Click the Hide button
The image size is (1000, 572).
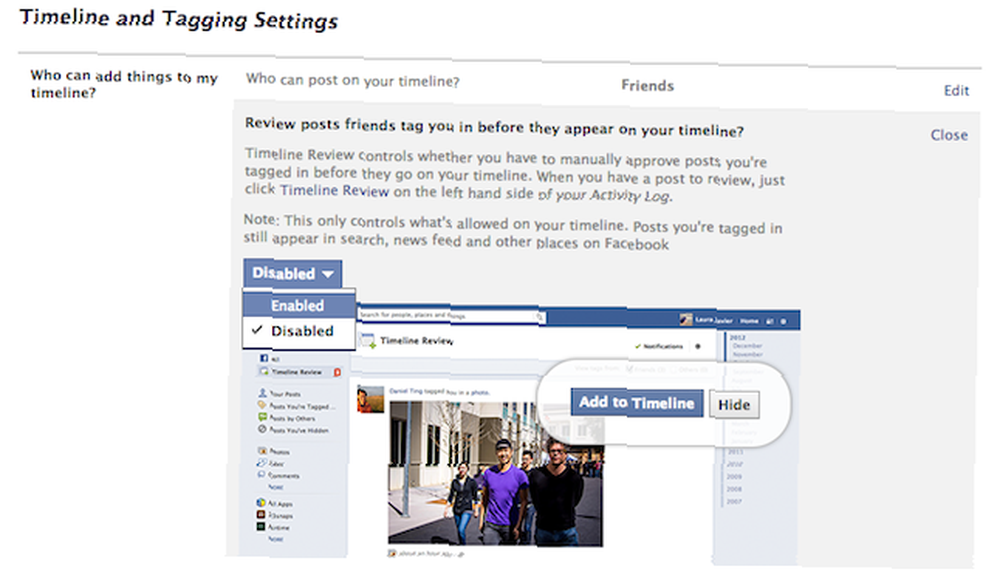(734, 405)
